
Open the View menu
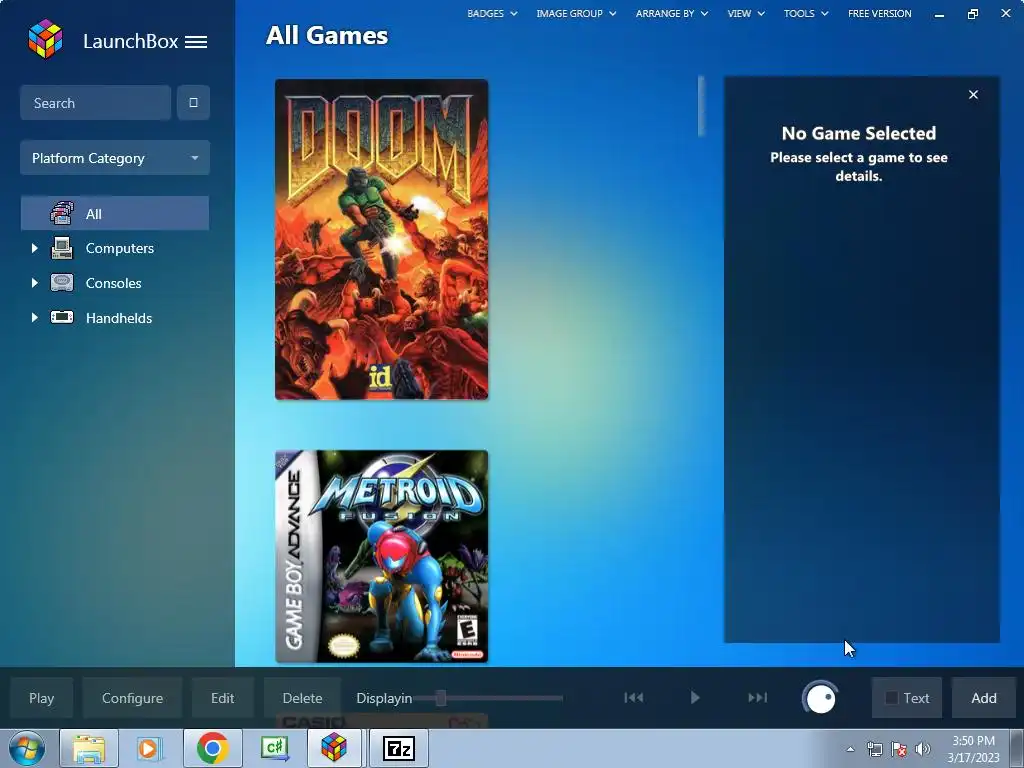746,13
